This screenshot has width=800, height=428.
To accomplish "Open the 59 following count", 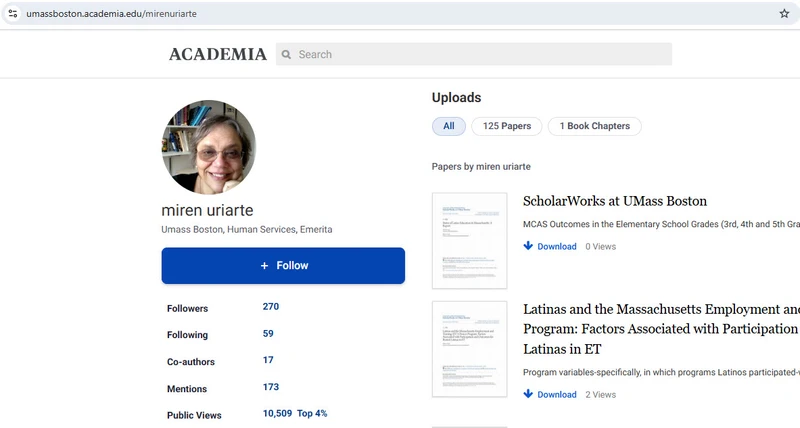I will [268, 334].
